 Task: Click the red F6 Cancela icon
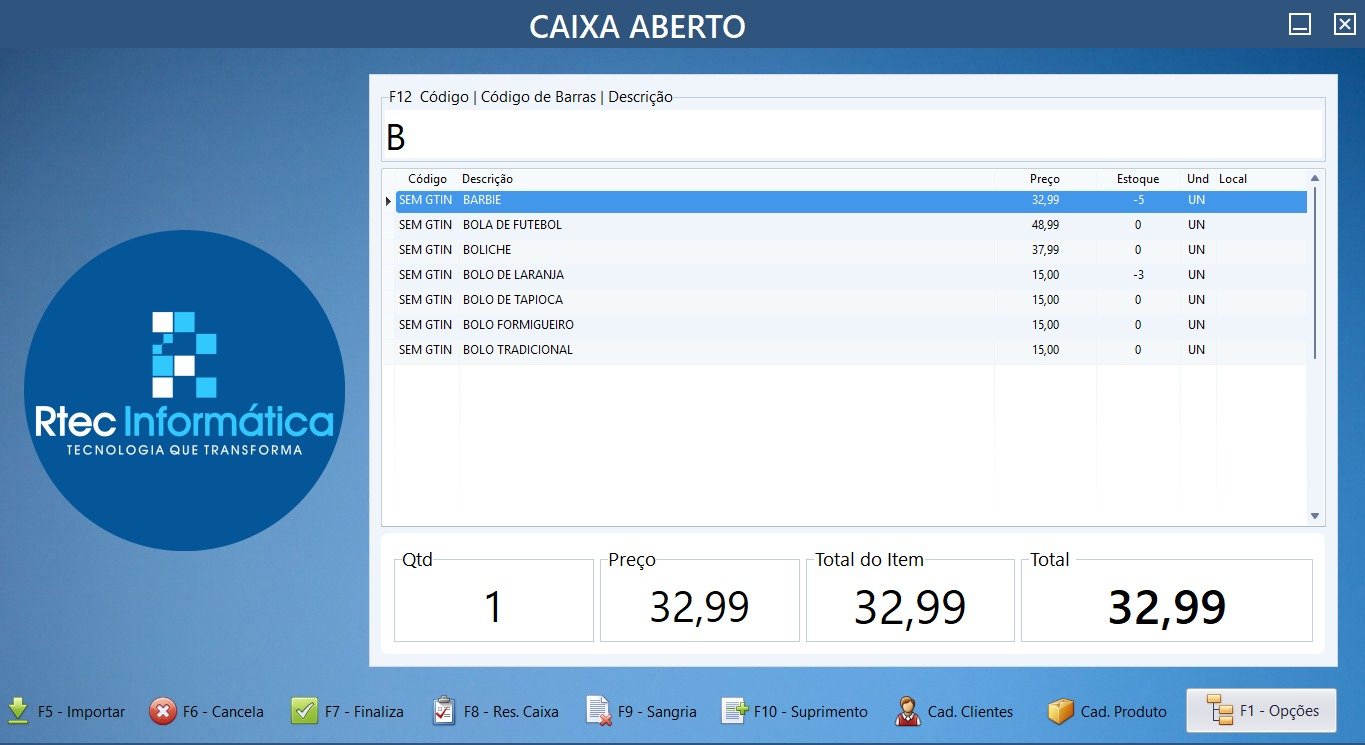click(162, 711)
